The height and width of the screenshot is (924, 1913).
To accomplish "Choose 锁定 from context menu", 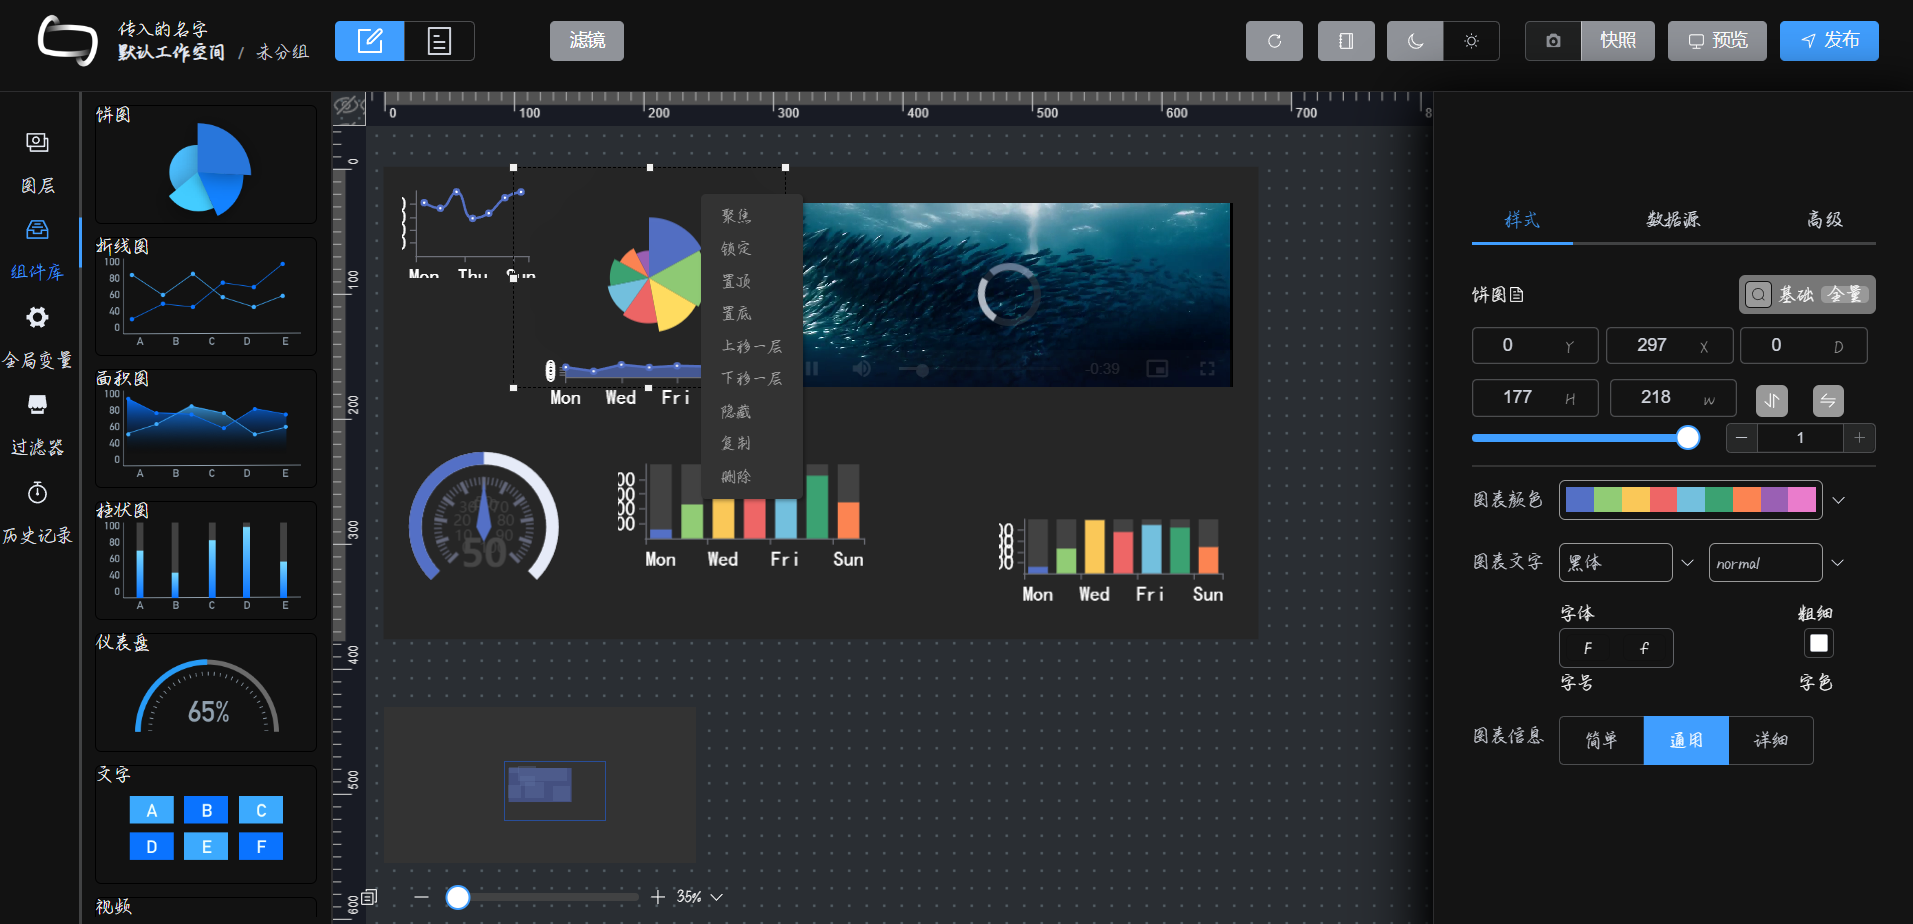I will [x=751, y=249].
